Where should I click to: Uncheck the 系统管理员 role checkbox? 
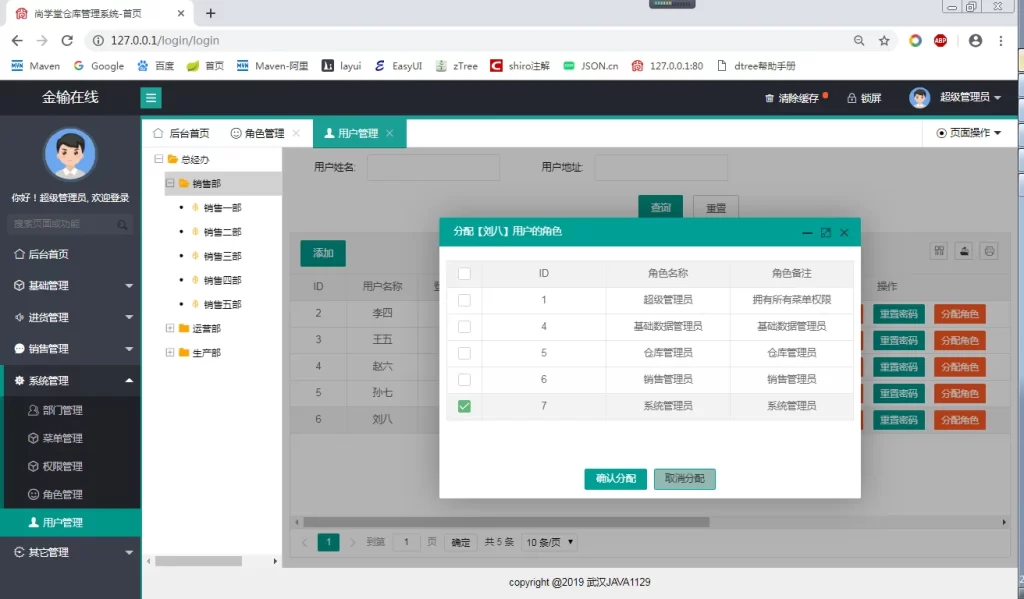pyautogui.click(x=464, y=405)
